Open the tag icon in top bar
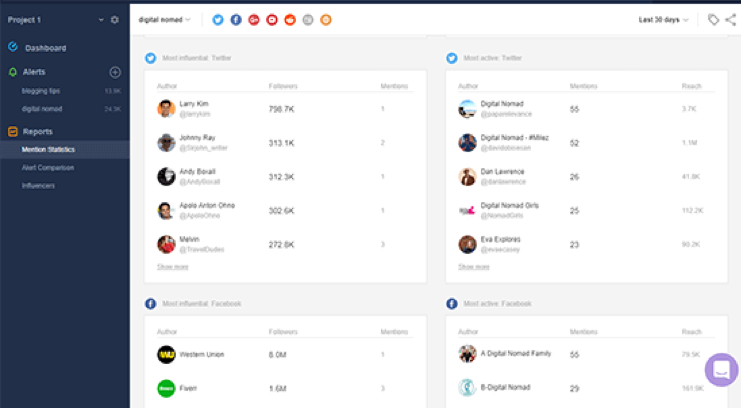This screenshot has width=741, height=408. tap(713, 20)
